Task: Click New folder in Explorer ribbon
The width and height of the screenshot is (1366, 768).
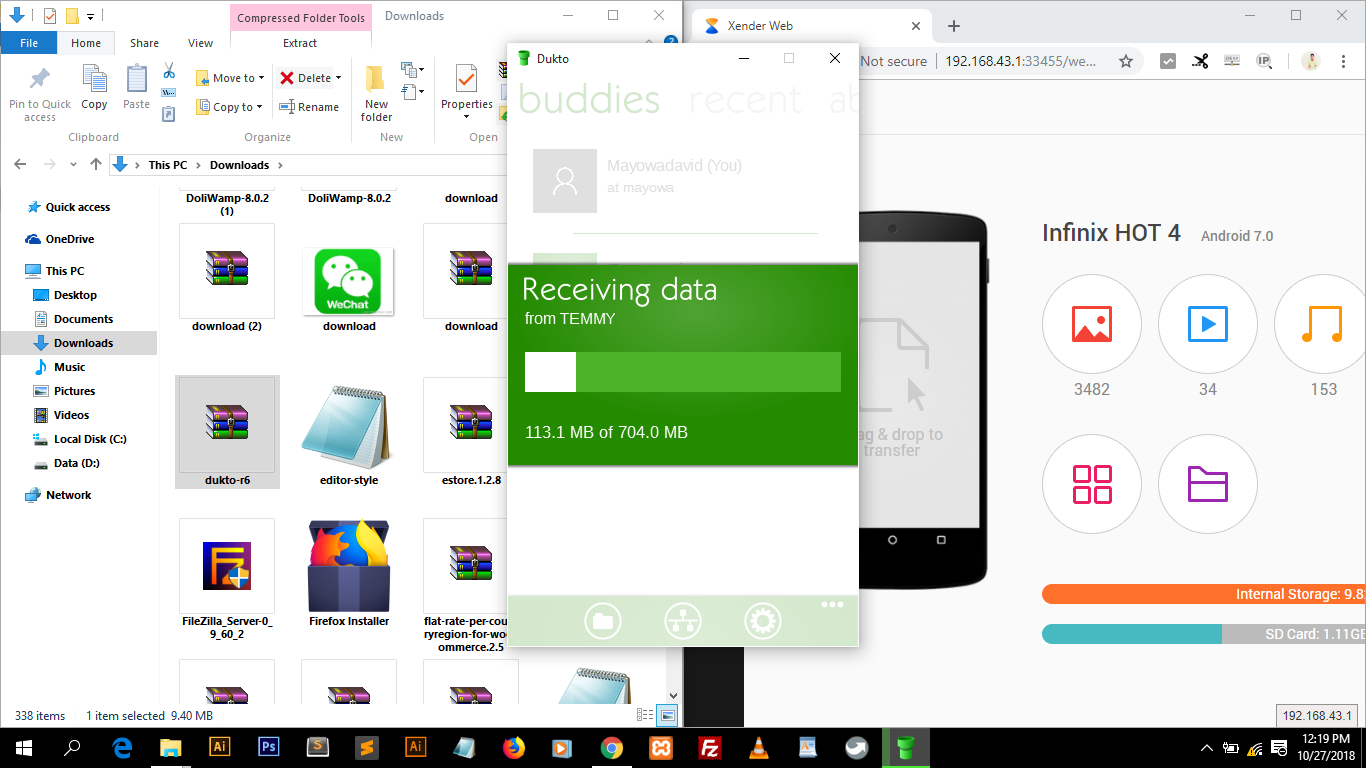Action: (376, 93)
